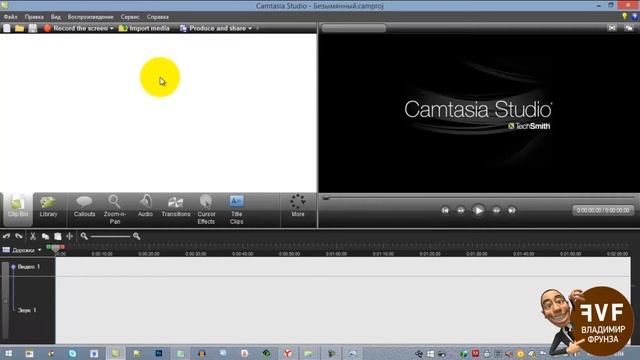
Task: Step forward one frame in preview
Action: tap(496, 210)
